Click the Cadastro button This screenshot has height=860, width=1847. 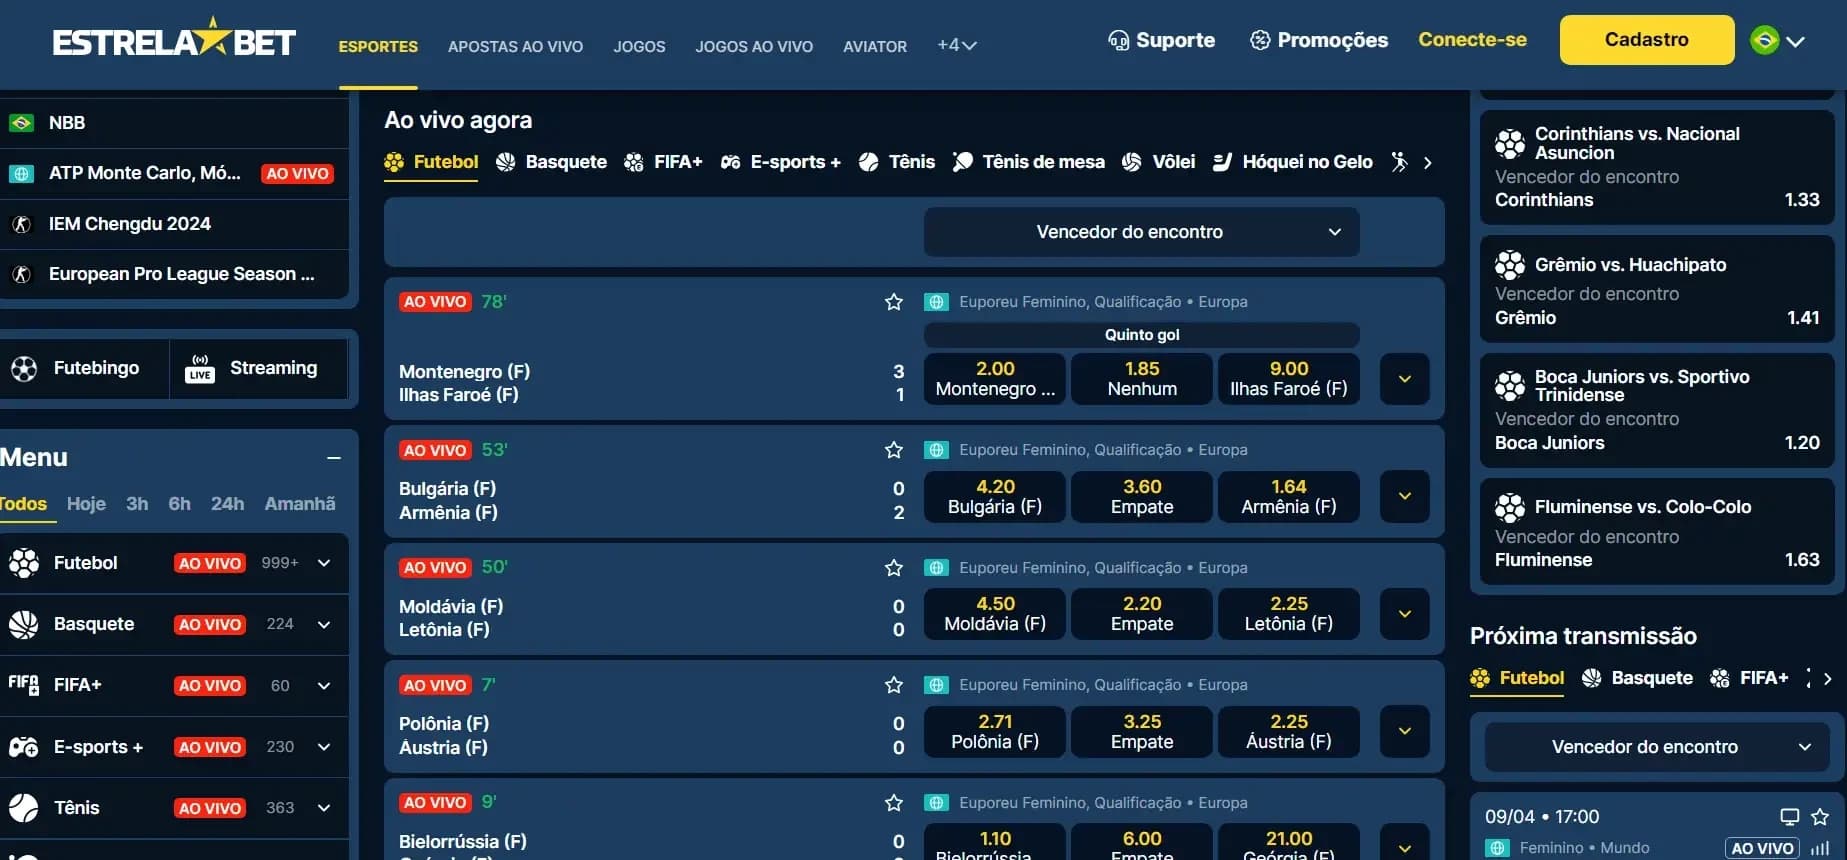click(x=1647, y=40)
